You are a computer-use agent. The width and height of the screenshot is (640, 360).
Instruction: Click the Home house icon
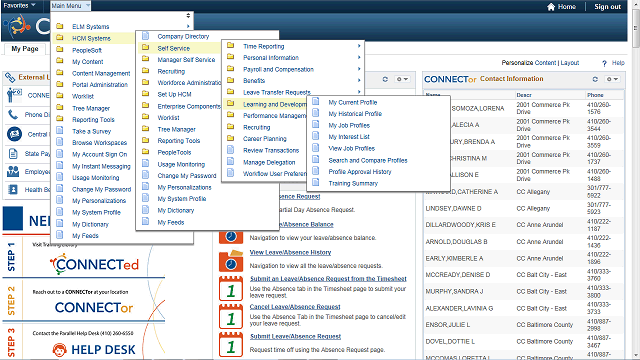click(x=551, y=7)
